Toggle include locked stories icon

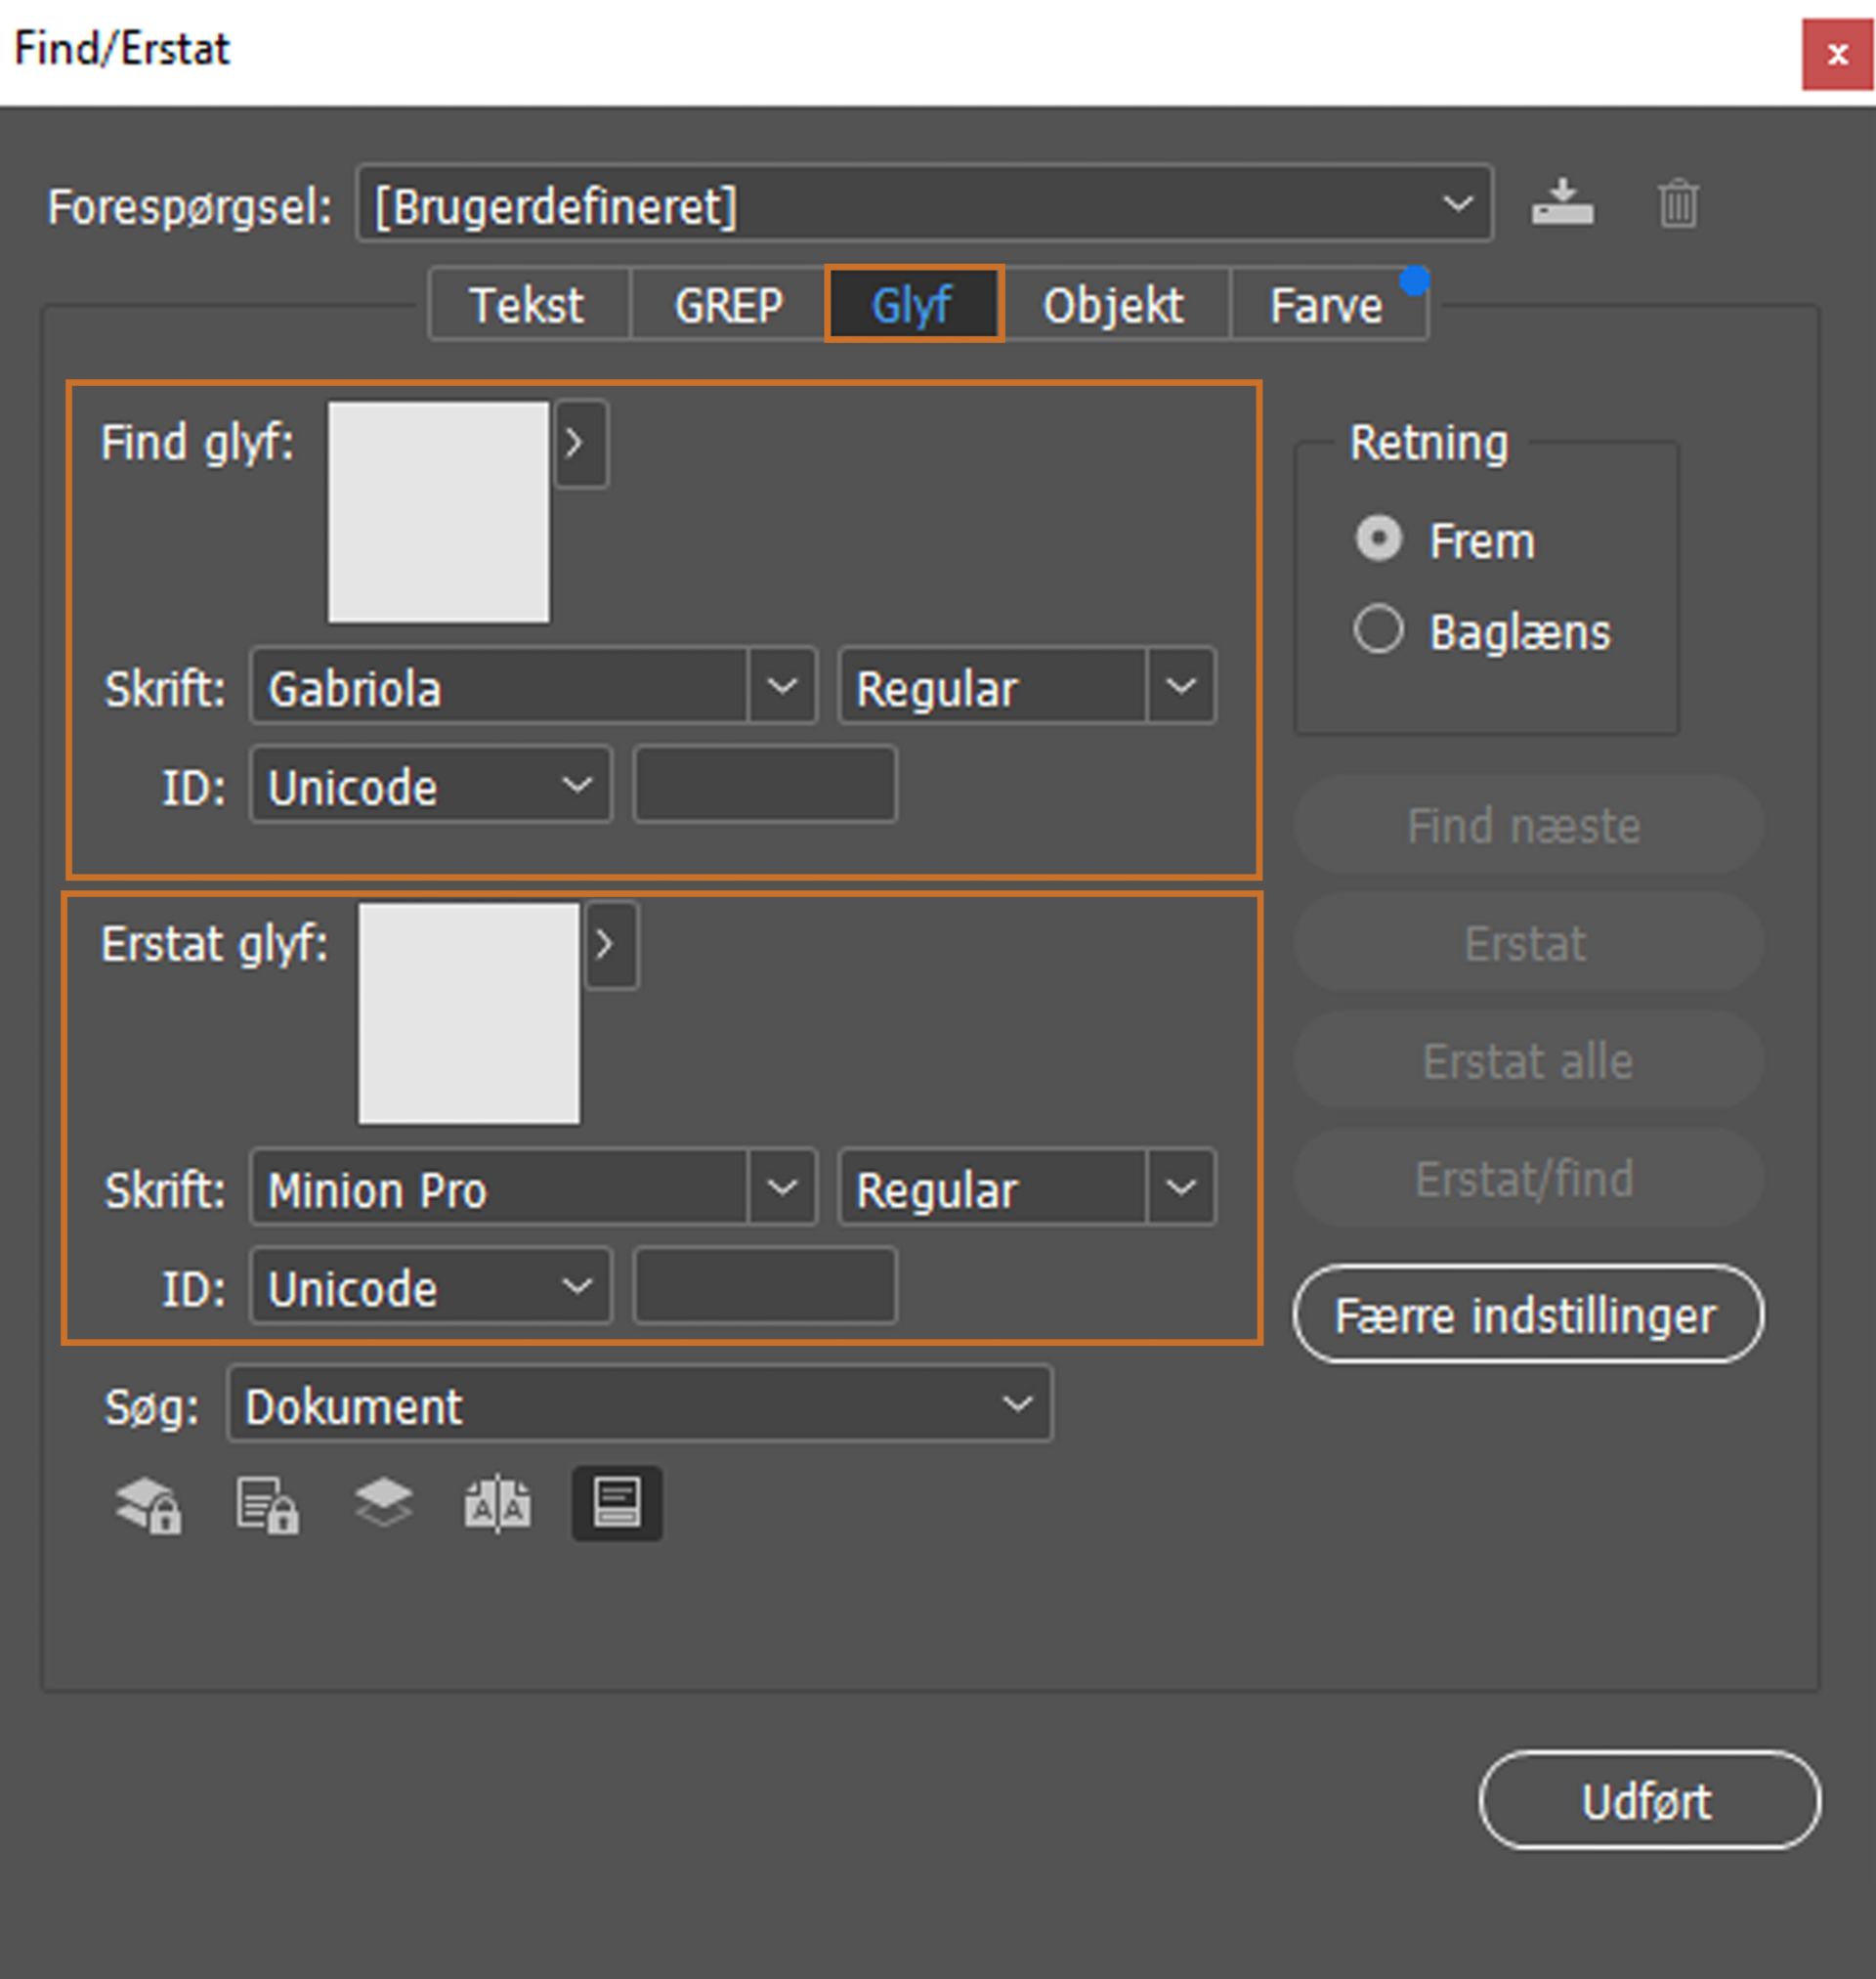click(x=267, y=1504)
